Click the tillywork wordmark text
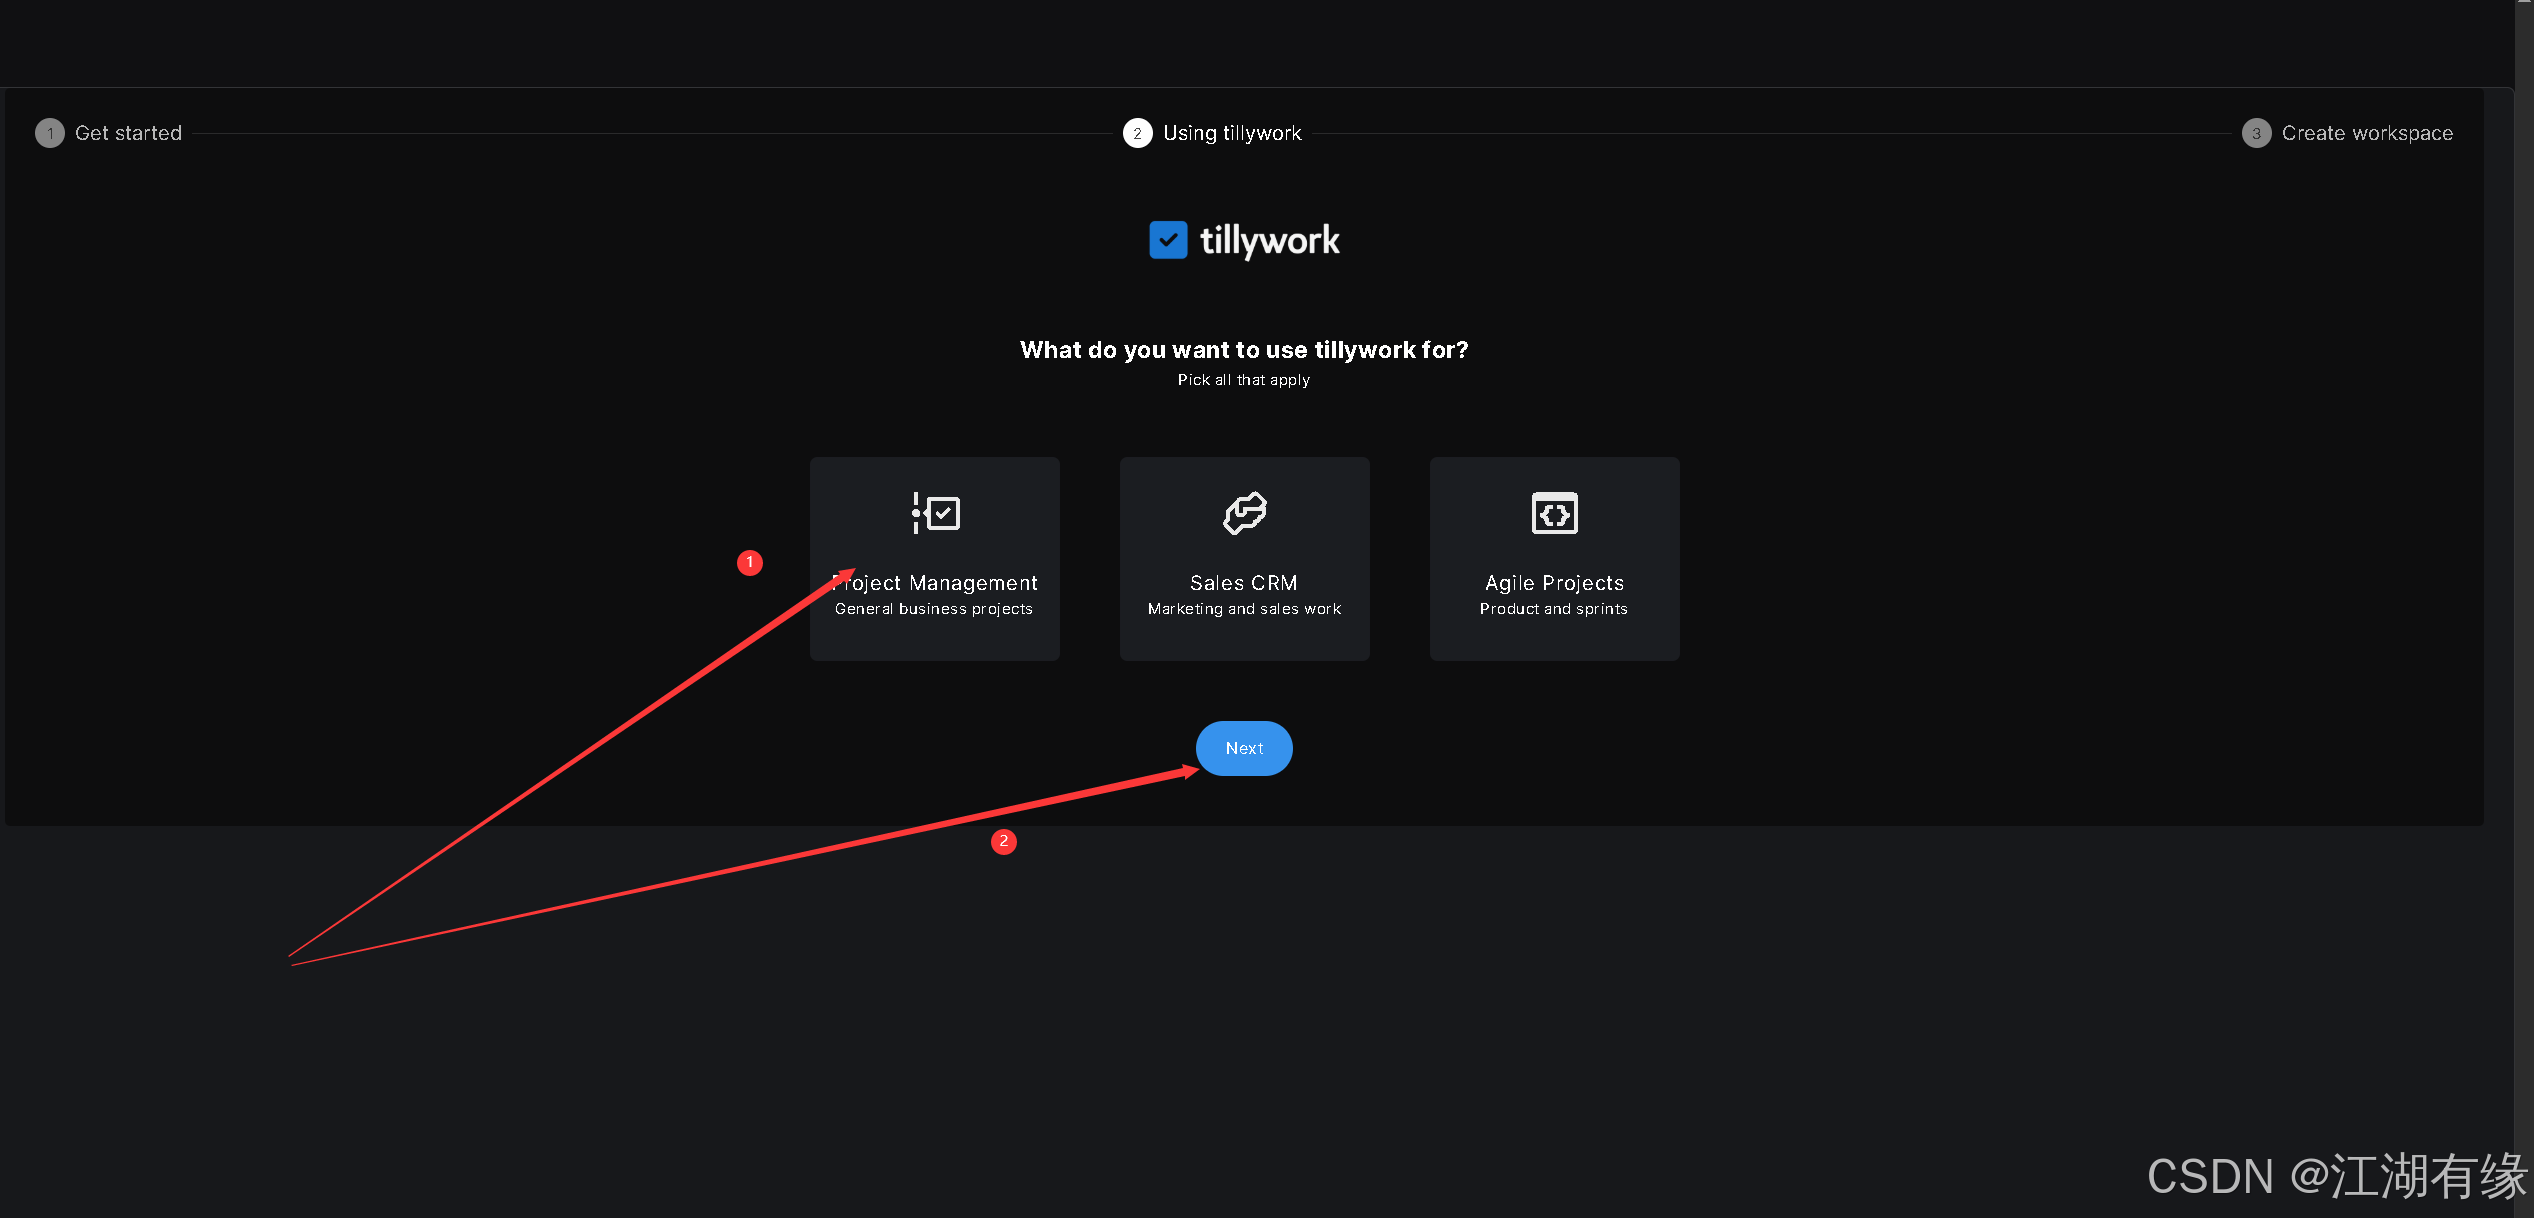2534x1218 pixels. 1269,241
